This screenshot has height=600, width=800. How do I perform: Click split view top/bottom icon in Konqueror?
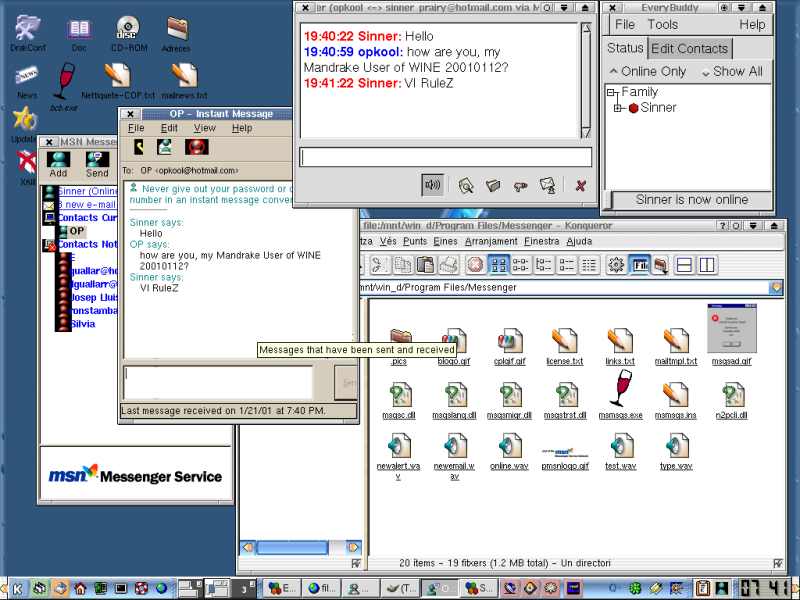[x=684, y=265]
